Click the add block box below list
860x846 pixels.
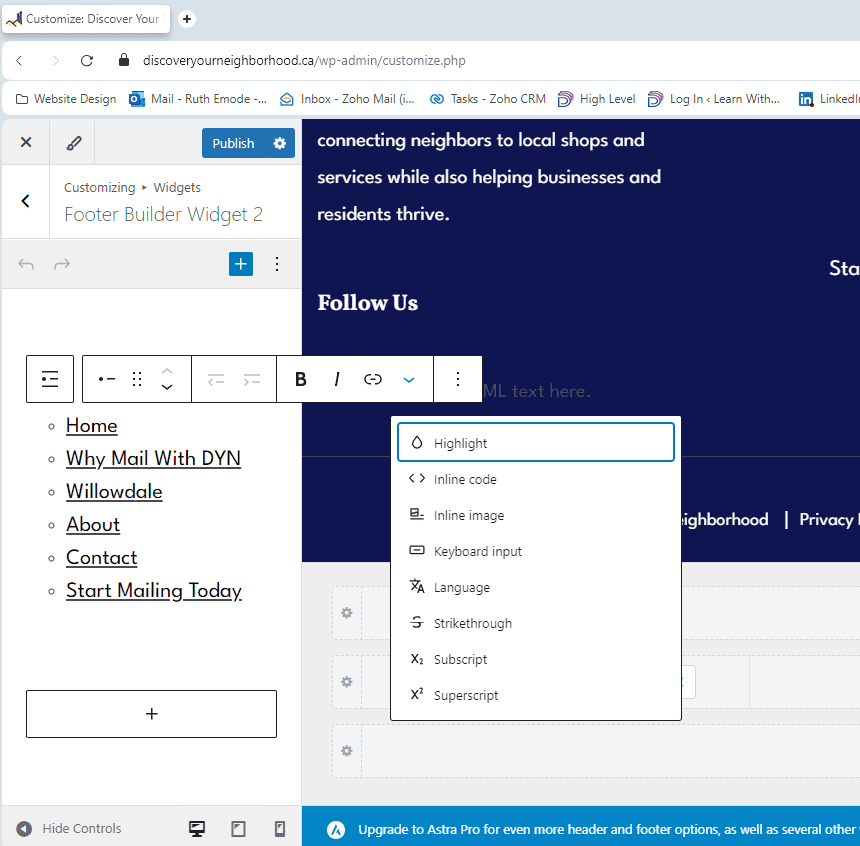pos(151,714)
